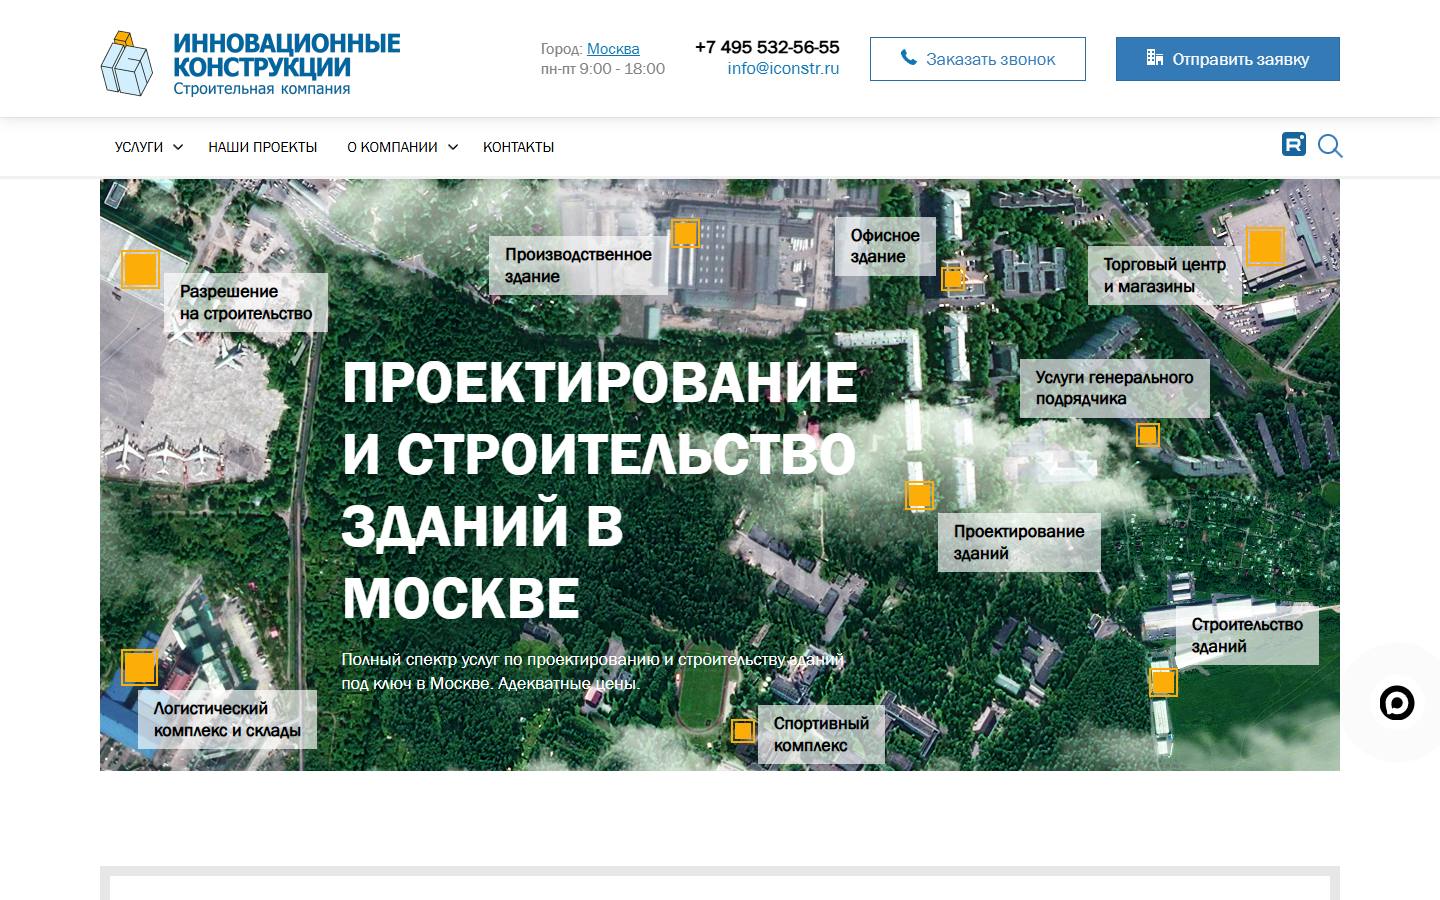Click the blue R badge icon

(x=1294, y=144)
